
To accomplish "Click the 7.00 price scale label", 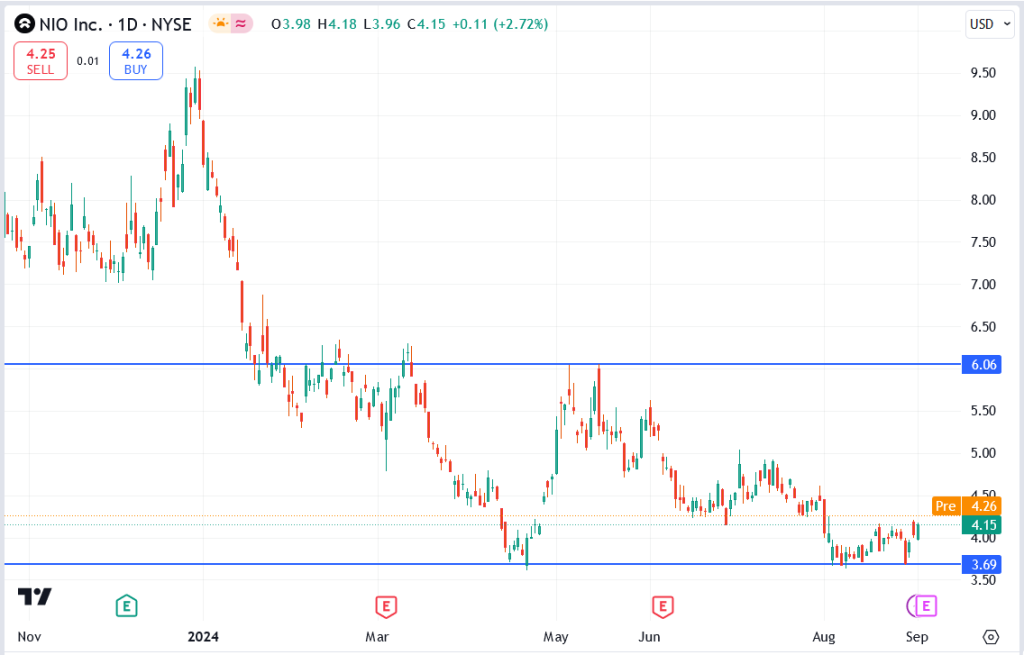I will point(983,284).
